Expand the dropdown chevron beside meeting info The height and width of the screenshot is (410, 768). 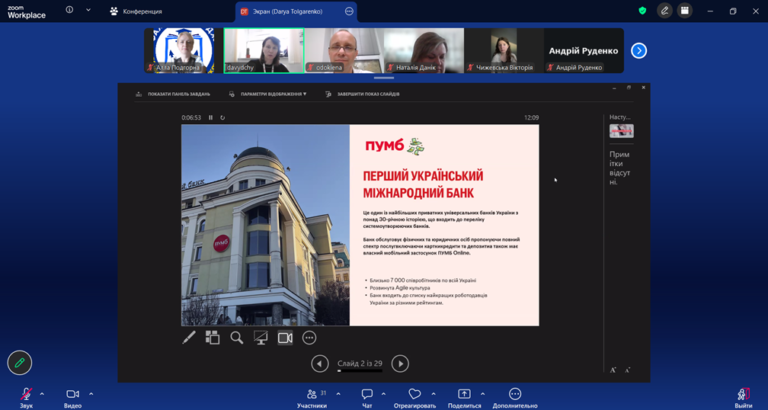[x=88, y=10]
